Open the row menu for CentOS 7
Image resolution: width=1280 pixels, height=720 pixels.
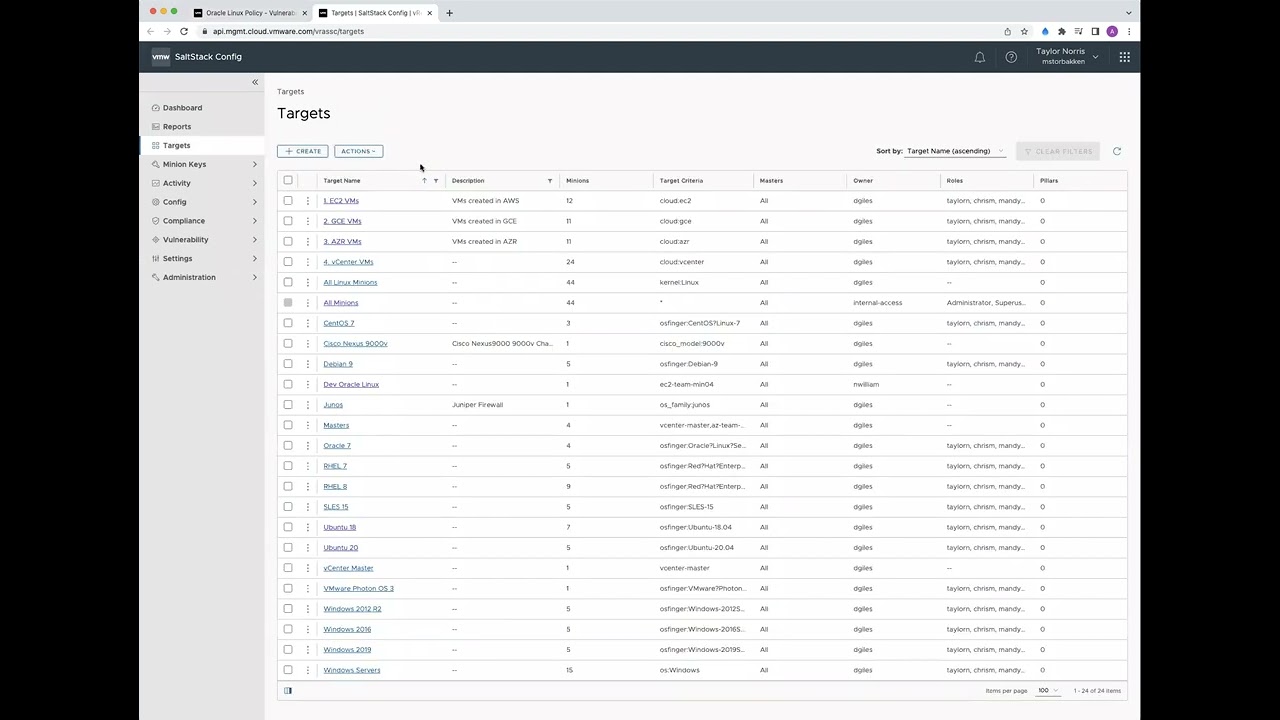click(308, 323)
